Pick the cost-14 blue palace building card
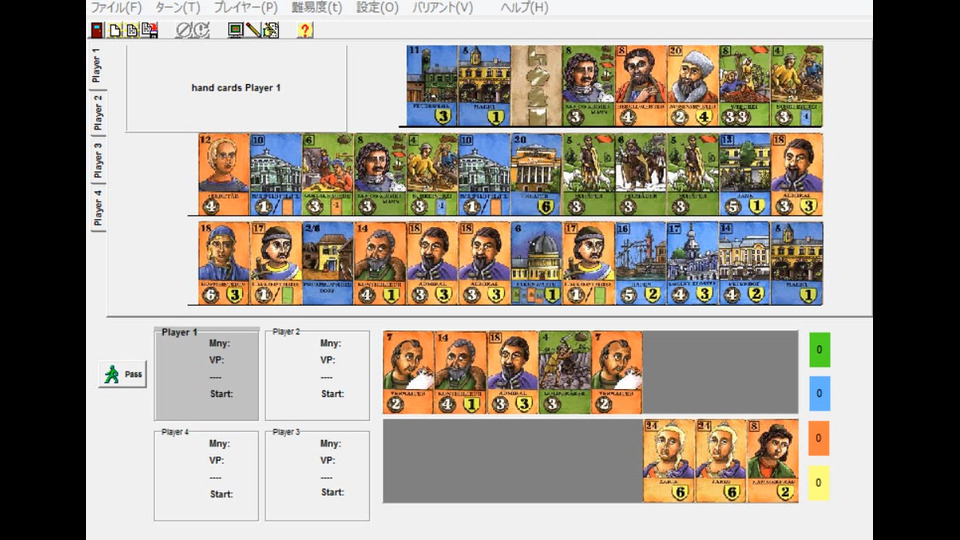 pyautogui.click(x=745, y=263)
